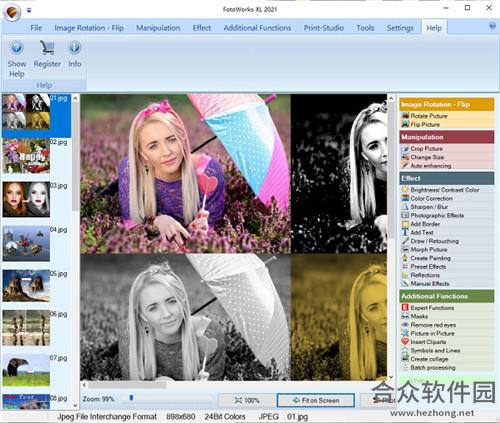
Task: Click thumbnail list scroll down arrow
Action: pyautogui.click(x=75, y=406)
